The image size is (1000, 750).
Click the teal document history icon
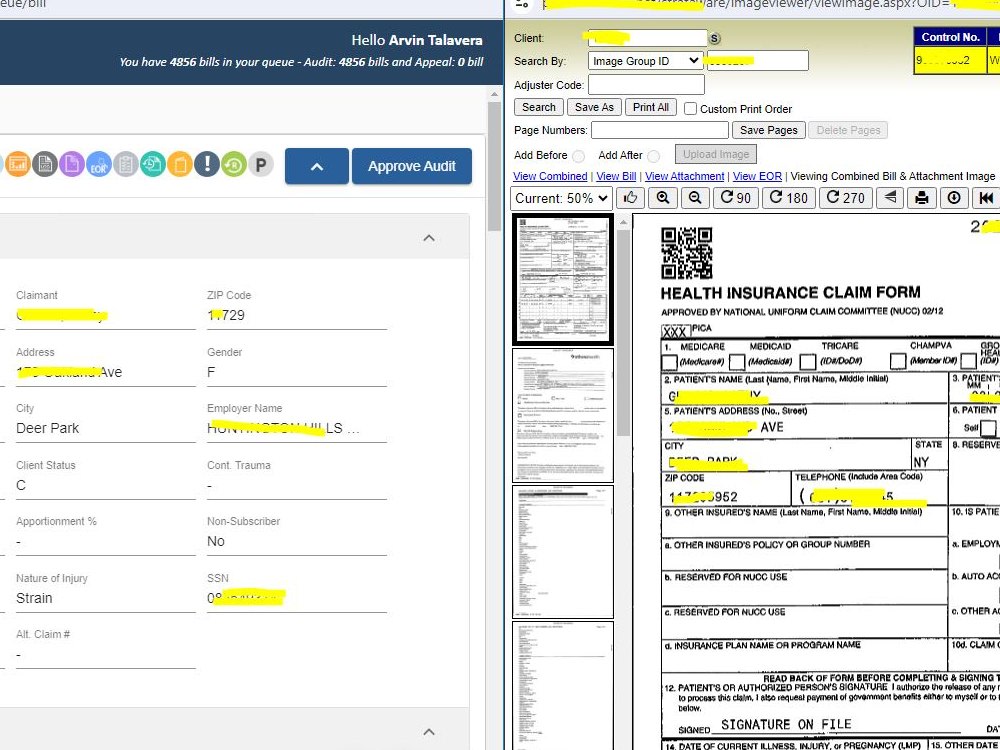(x=153, y=165)
